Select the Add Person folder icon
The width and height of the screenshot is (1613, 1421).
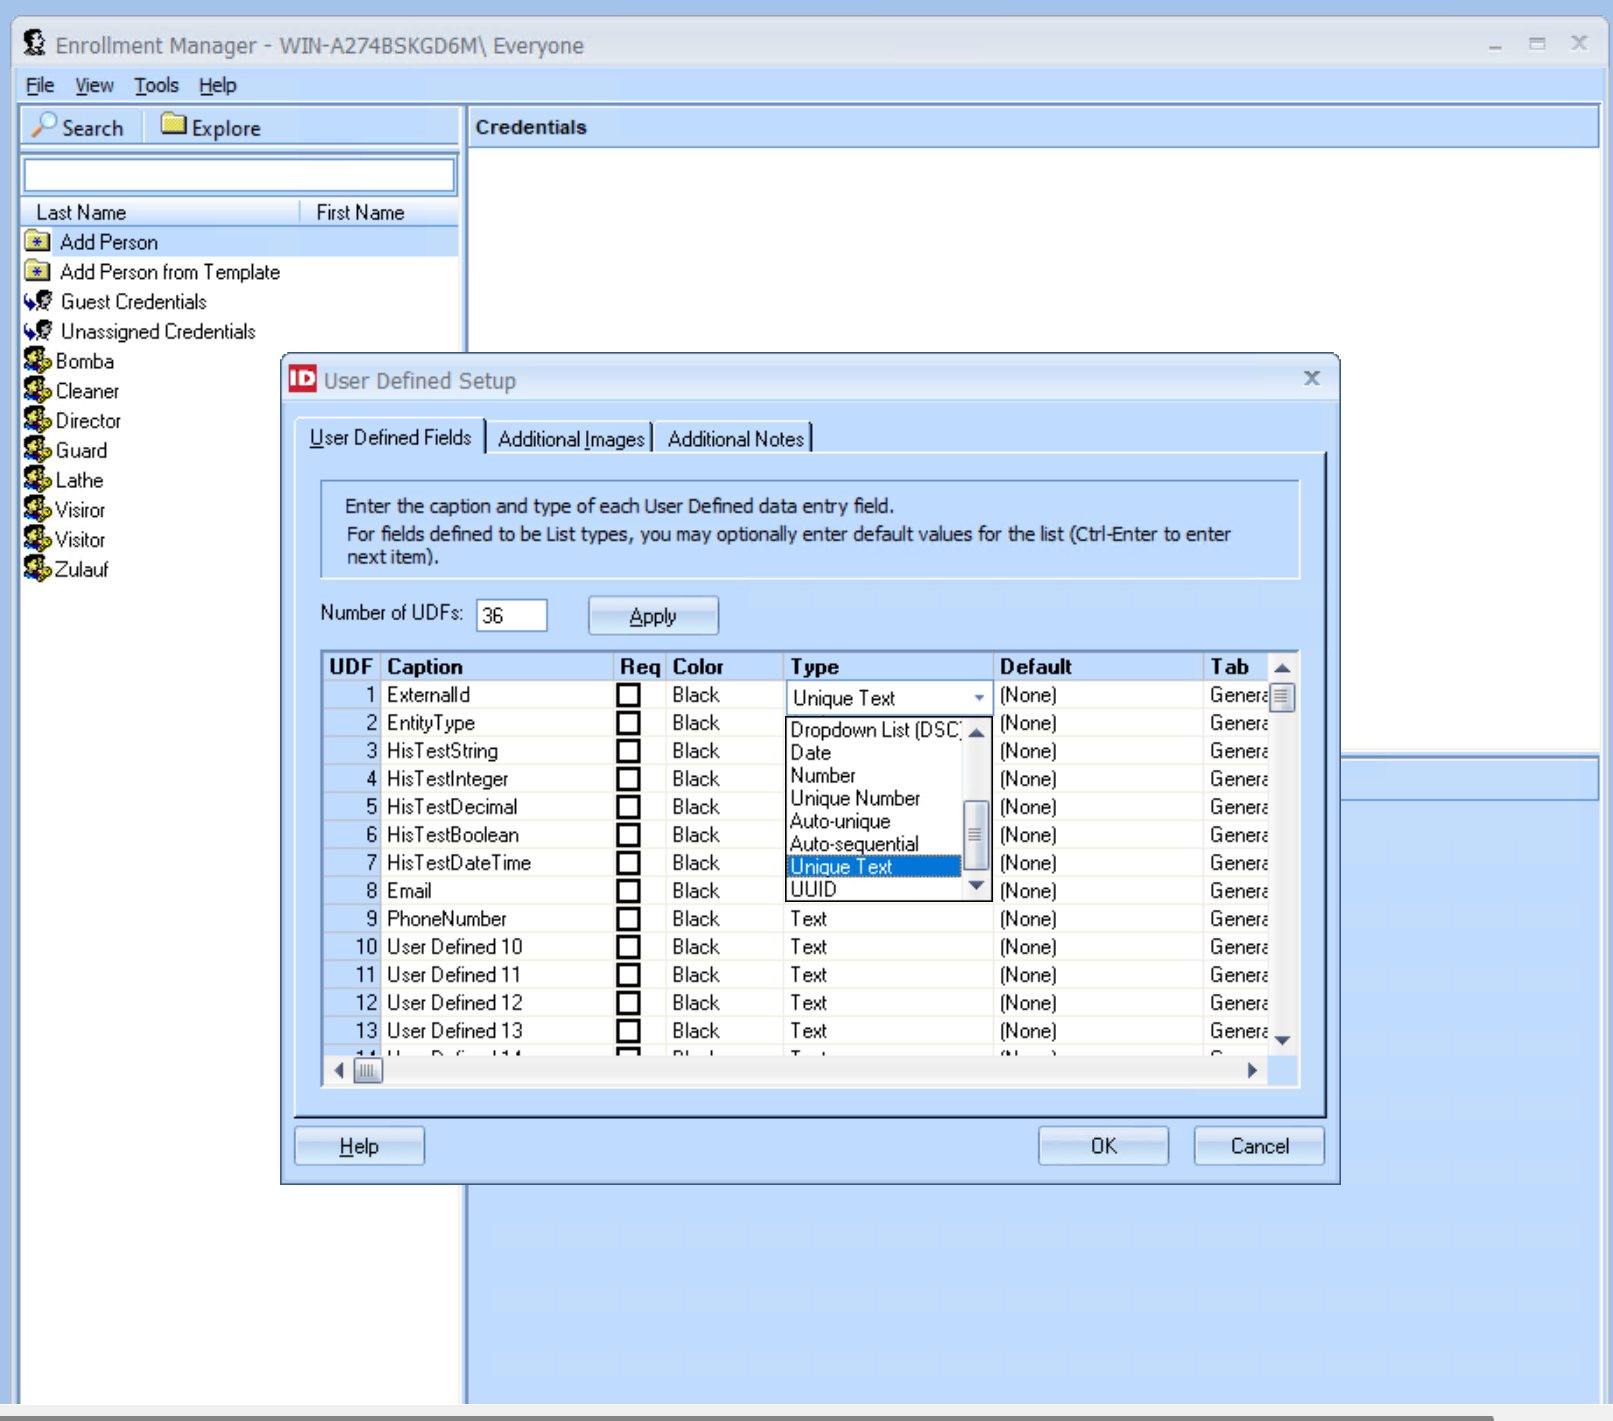tap(38, 242)
